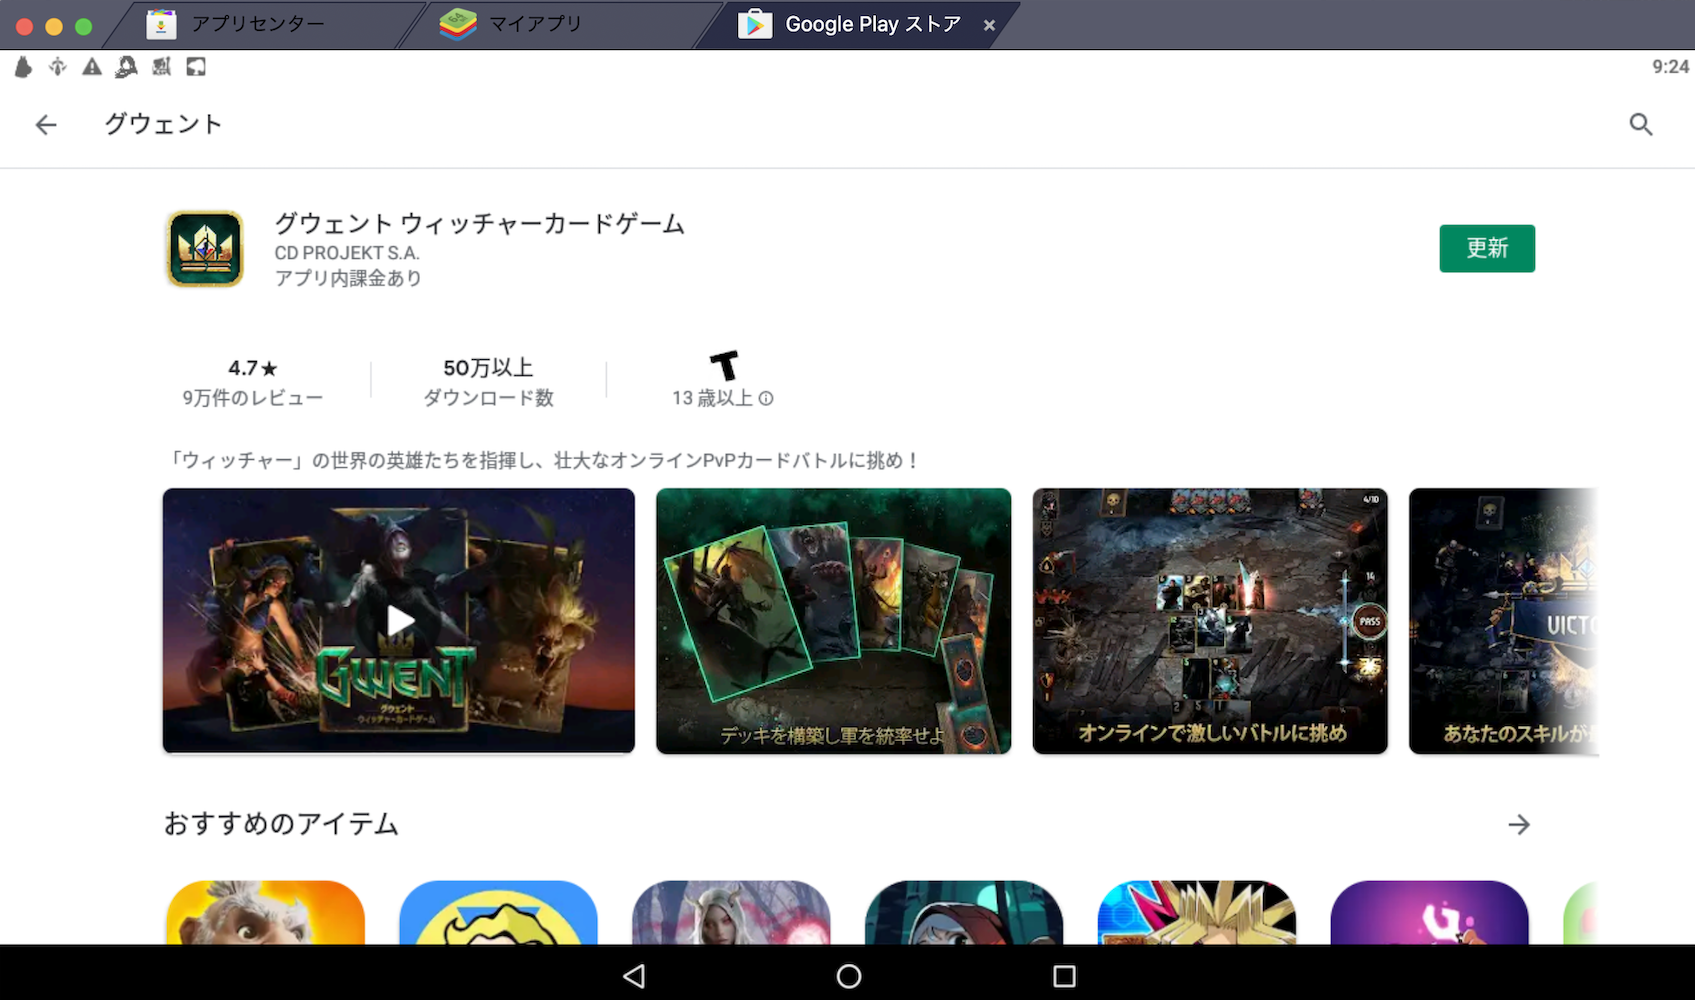Click the screenshot frame status icon
1695x1000 pixels.
pos(196,67)
